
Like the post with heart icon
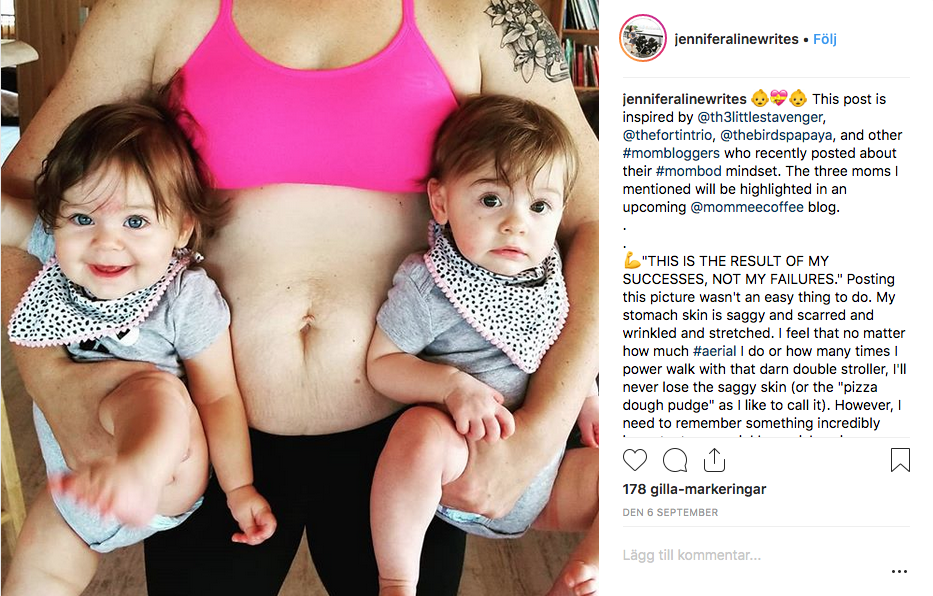tap(634, 460)
